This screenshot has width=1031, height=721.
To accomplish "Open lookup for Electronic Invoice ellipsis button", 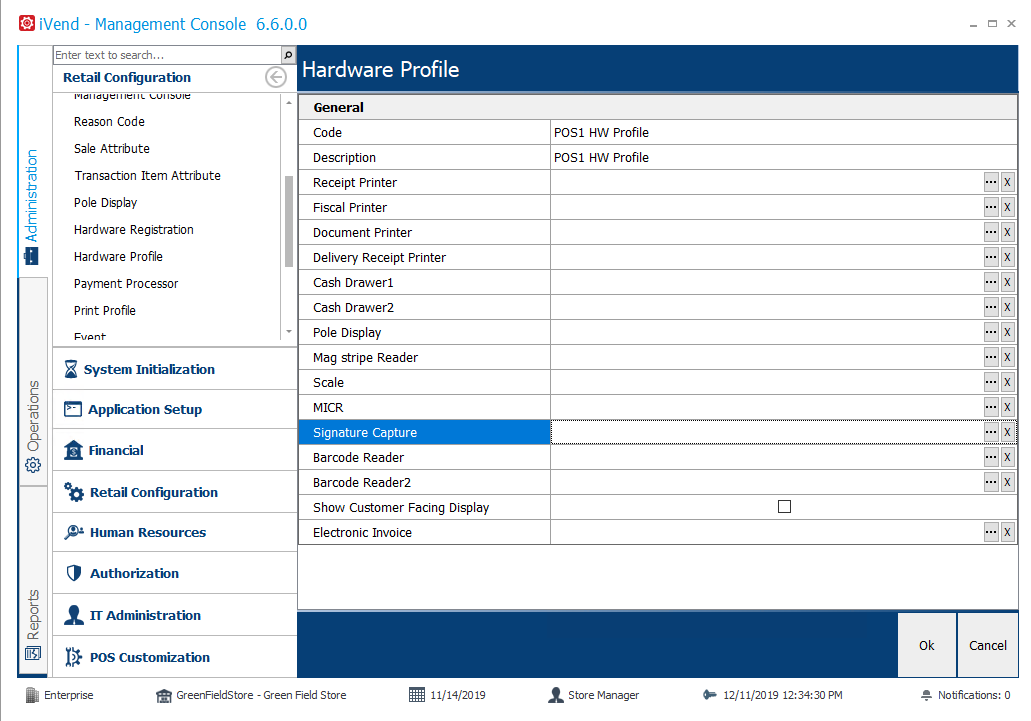I will pos(991,532).
